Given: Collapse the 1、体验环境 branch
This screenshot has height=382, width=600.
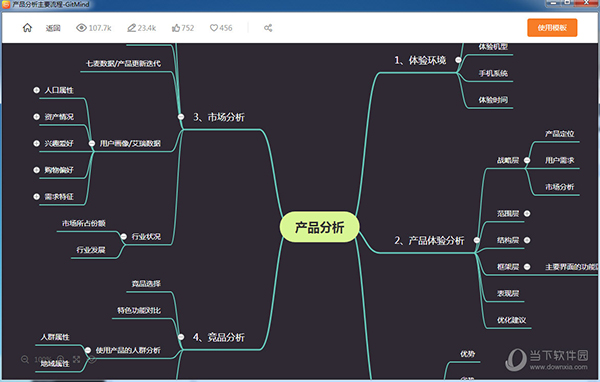Looking at the screenshot, I should (458, 60).
